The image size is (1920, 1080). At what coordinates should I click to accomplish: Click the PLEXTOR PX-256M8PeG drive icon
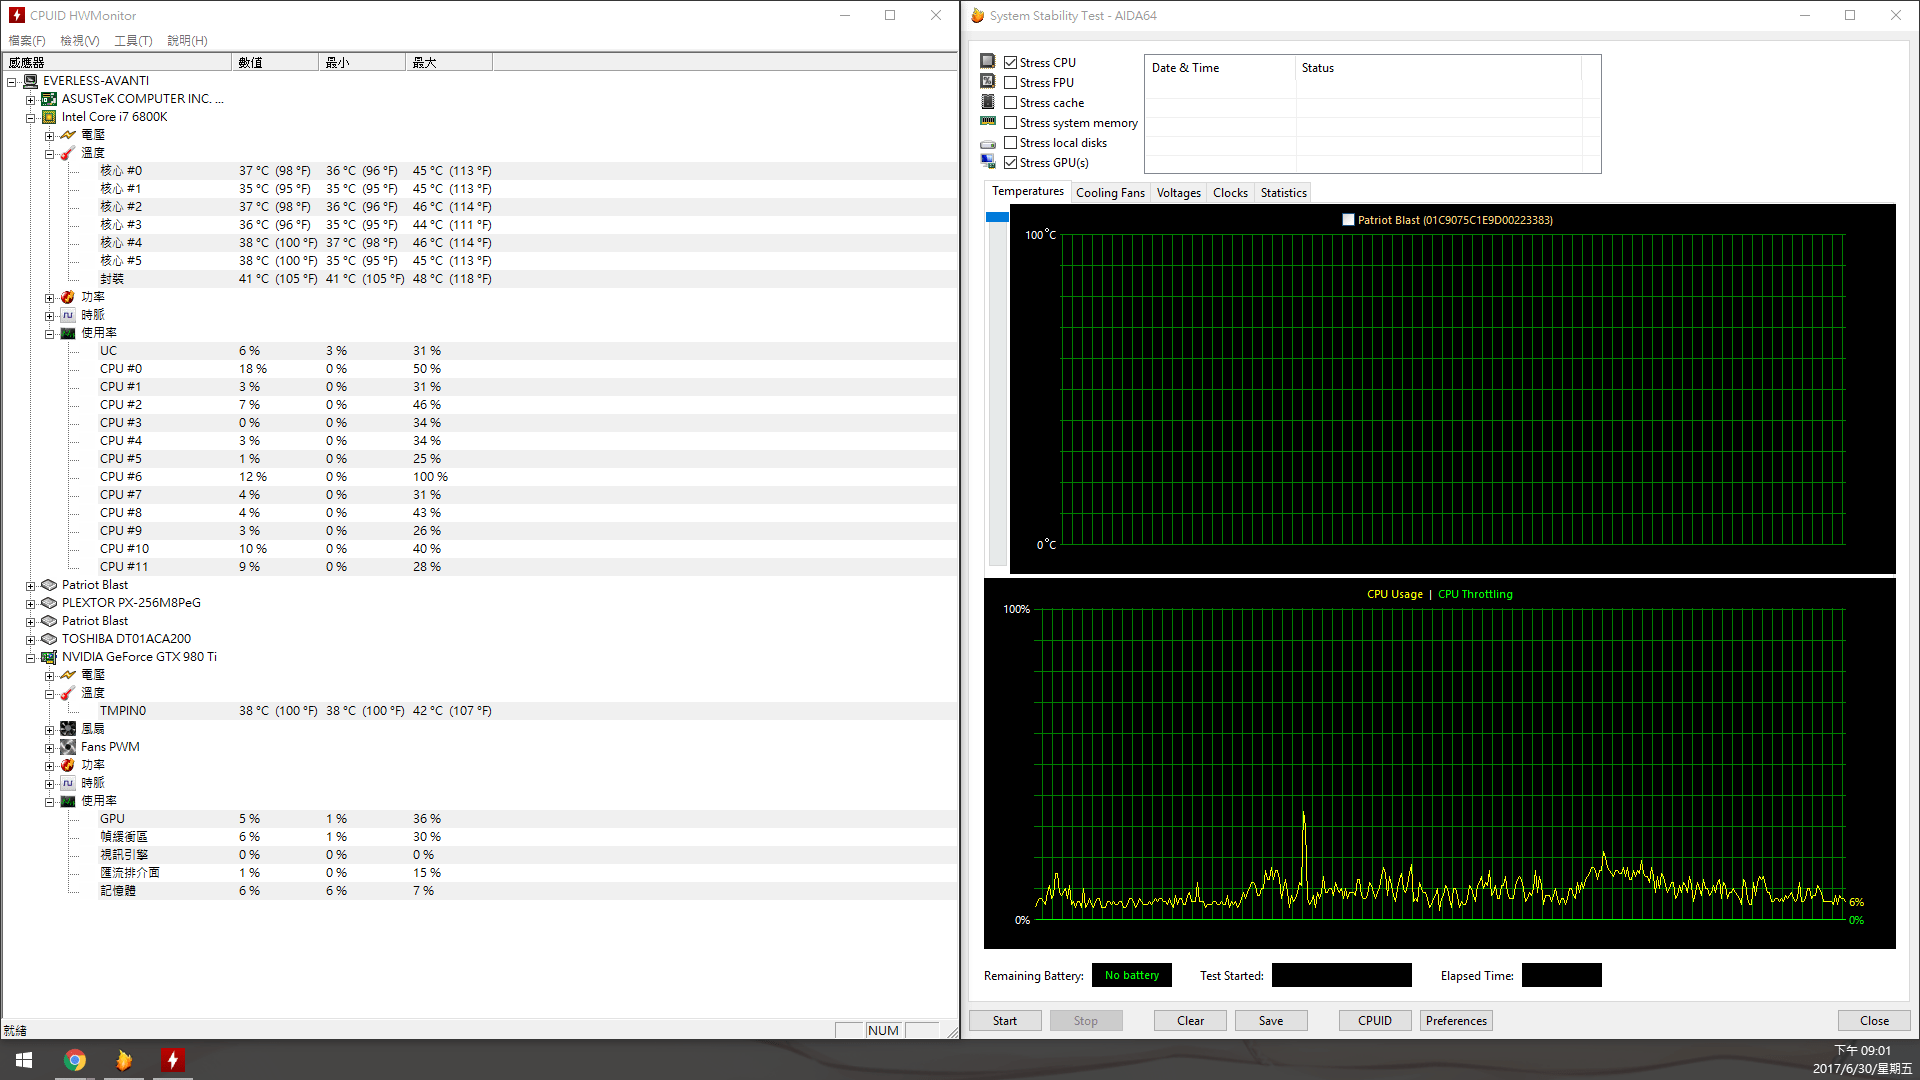coord(49,603)
